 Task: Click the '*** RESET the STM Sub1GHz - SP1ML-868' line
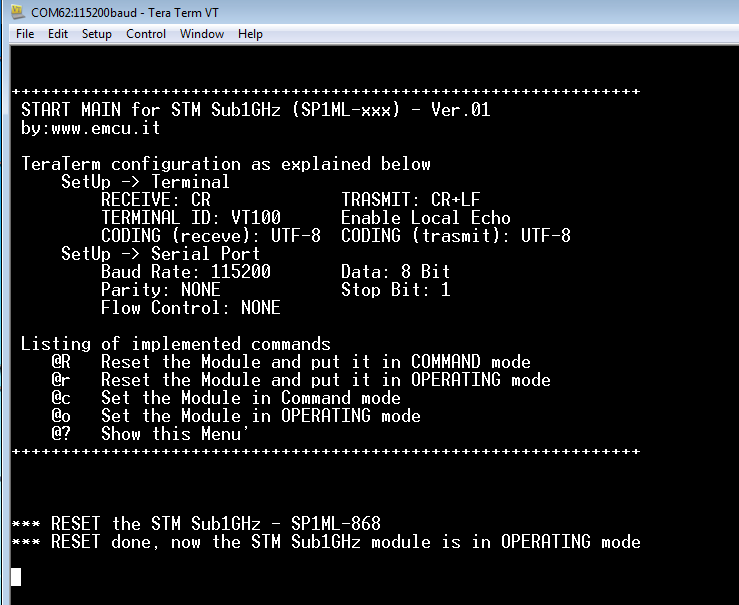point(196,524)
